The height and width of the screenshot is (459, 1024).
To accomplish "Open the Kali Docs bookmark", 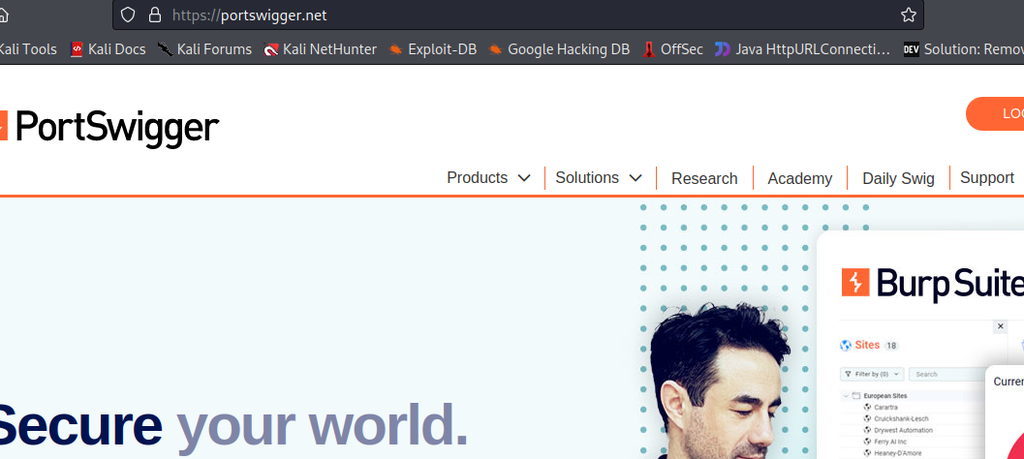I will (x=108, y=49).
